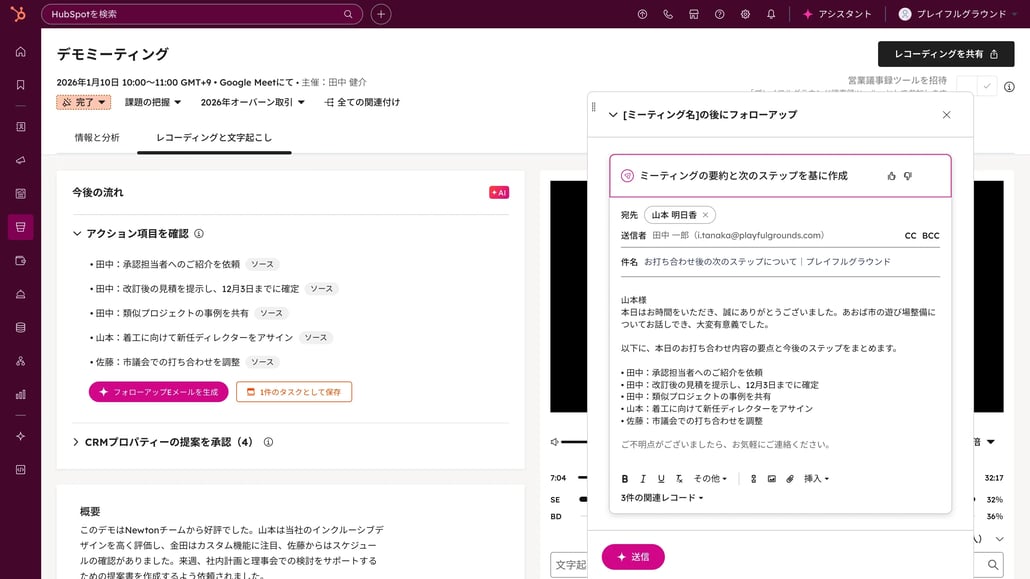Open the settings gear in top bar

tap(745, 14)
